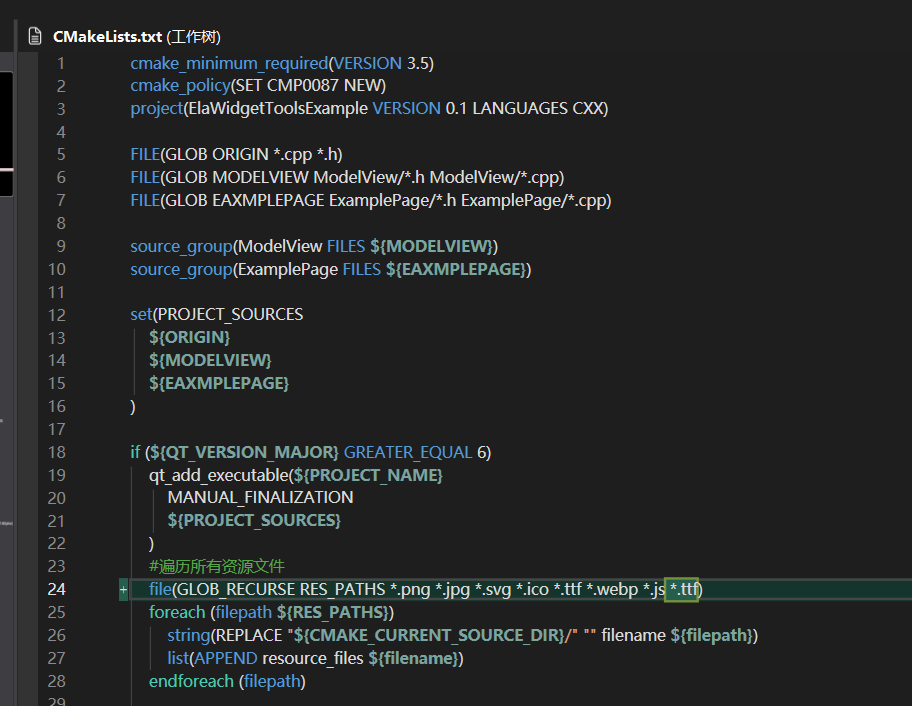912x706 pixels.
Task: Click the plus marker on line 24
Action: click(123, 590)
